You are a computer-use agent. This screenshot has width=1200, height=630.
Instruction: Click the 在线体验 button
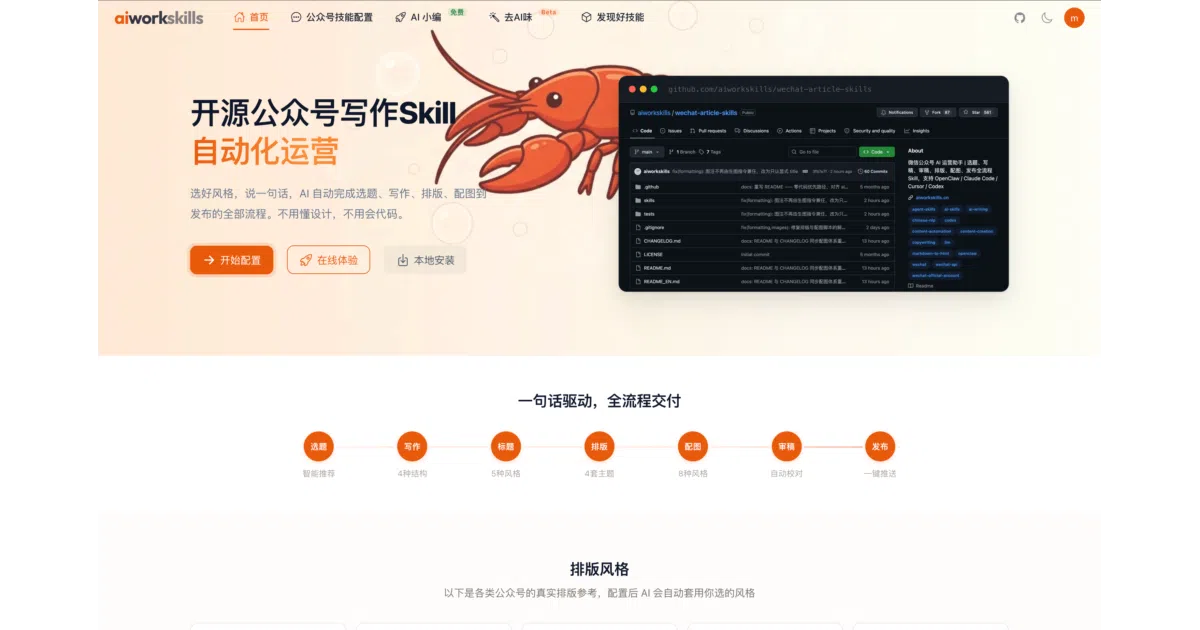pos(328,260)
